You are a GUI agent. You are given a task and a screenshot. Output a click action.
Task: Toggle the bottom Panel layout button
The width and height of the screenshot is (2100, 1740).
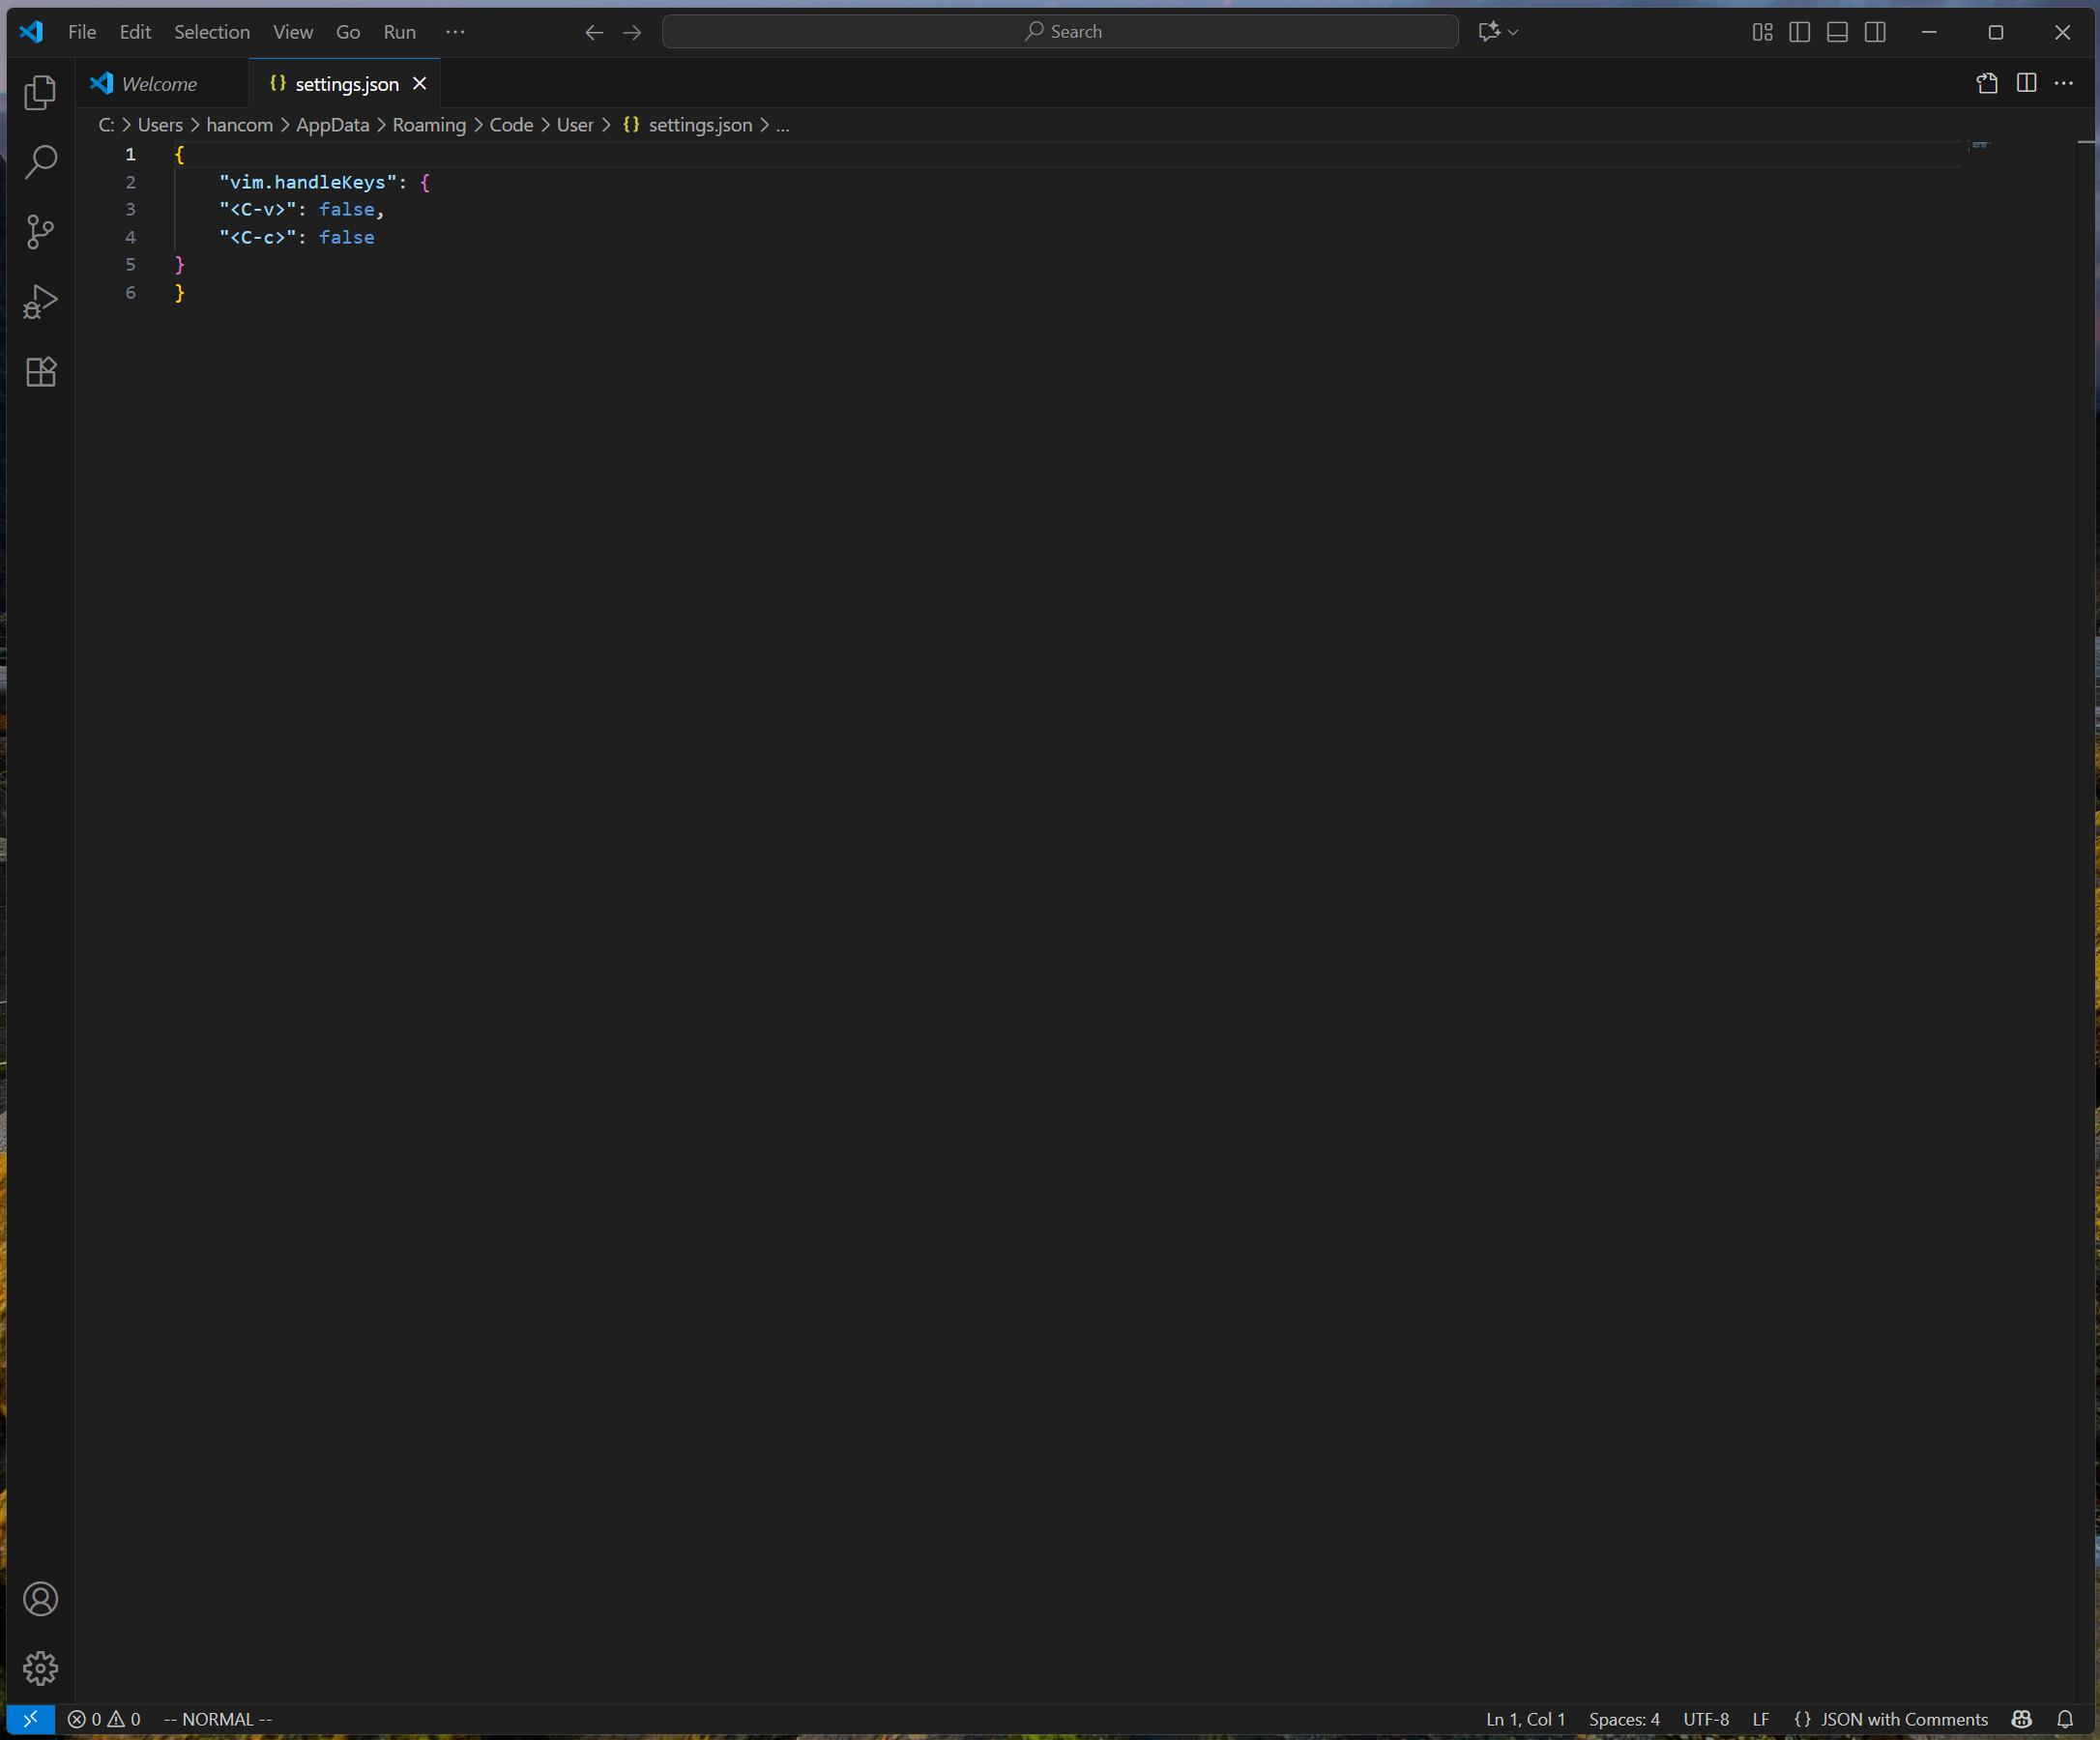click(x=1837, y=32)
